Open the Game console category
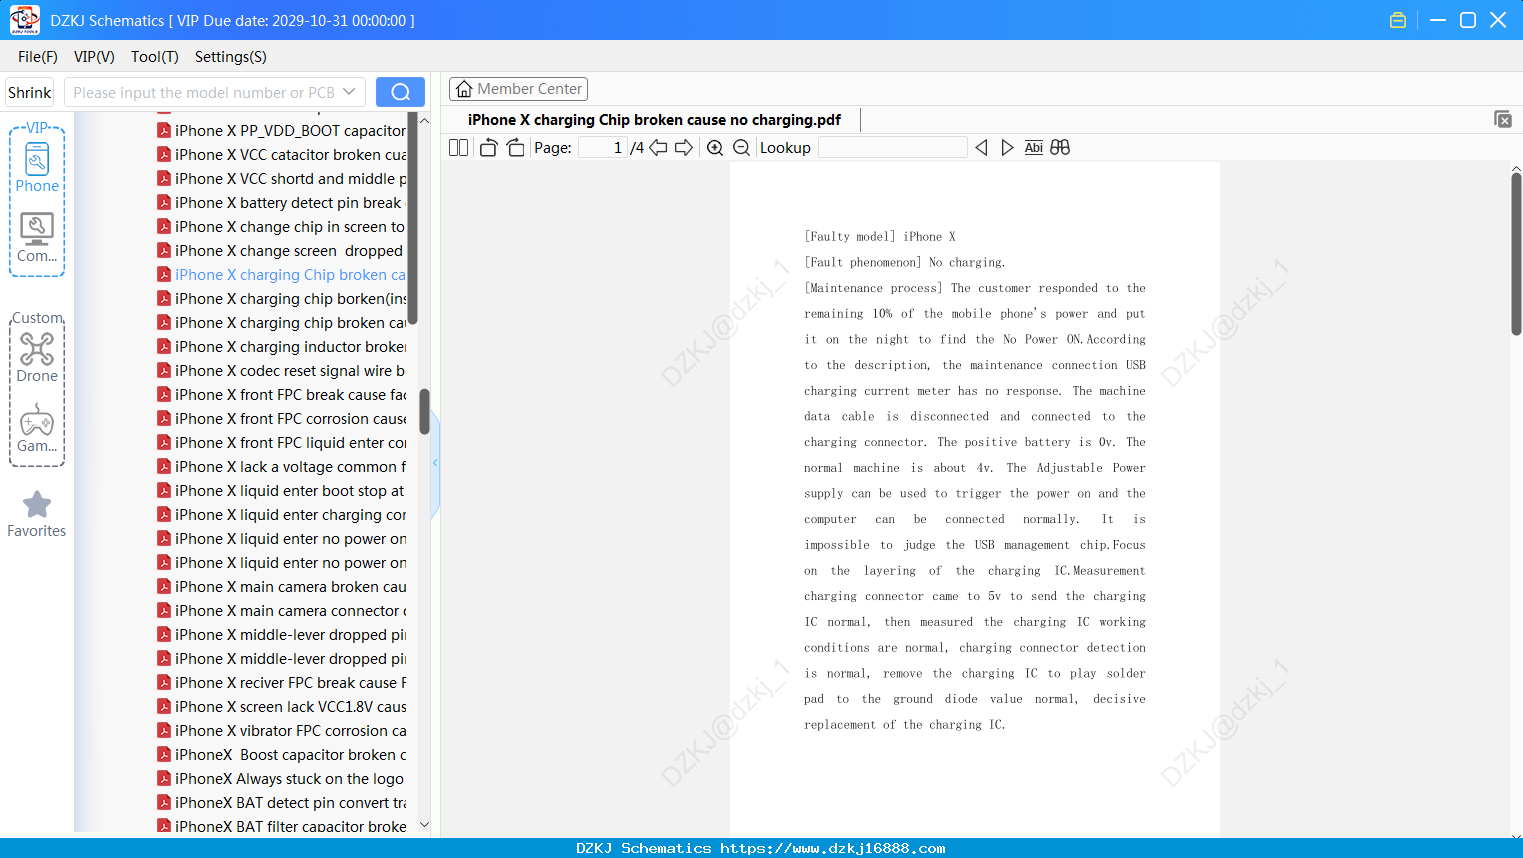Image resolution: width=1523 pixels, height=858 pixels. click(x=37, y=428)
